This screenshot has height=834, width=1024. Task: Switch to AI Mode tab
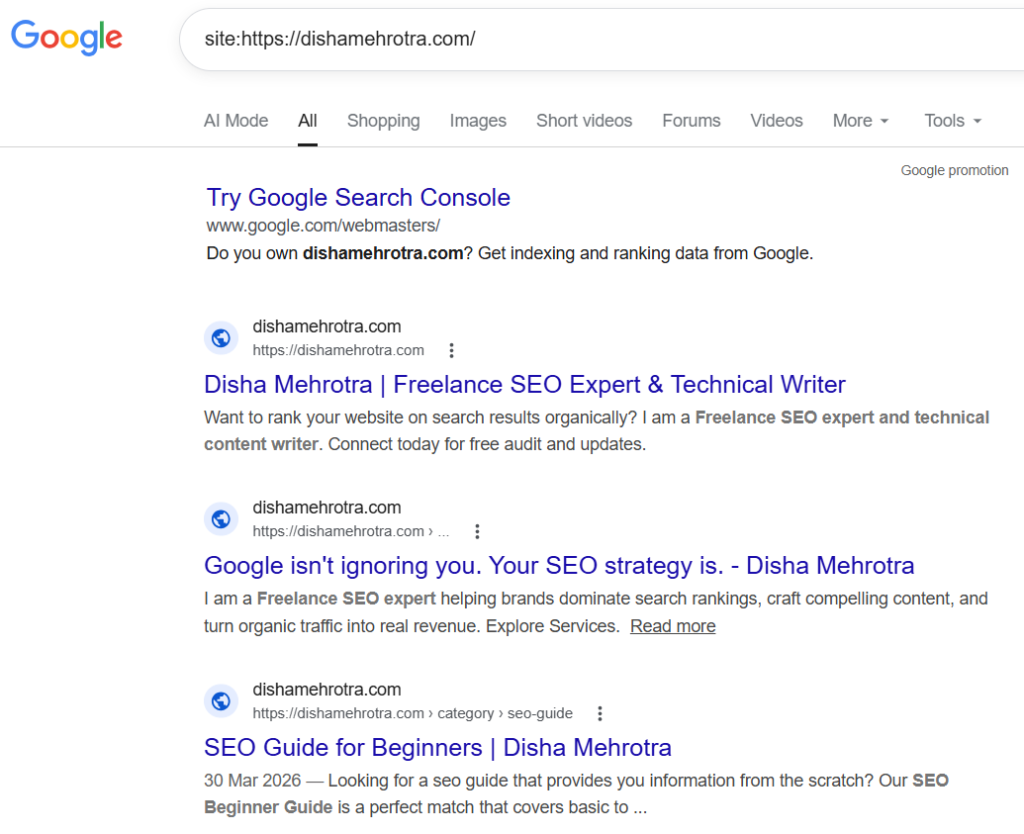point(236,121)
